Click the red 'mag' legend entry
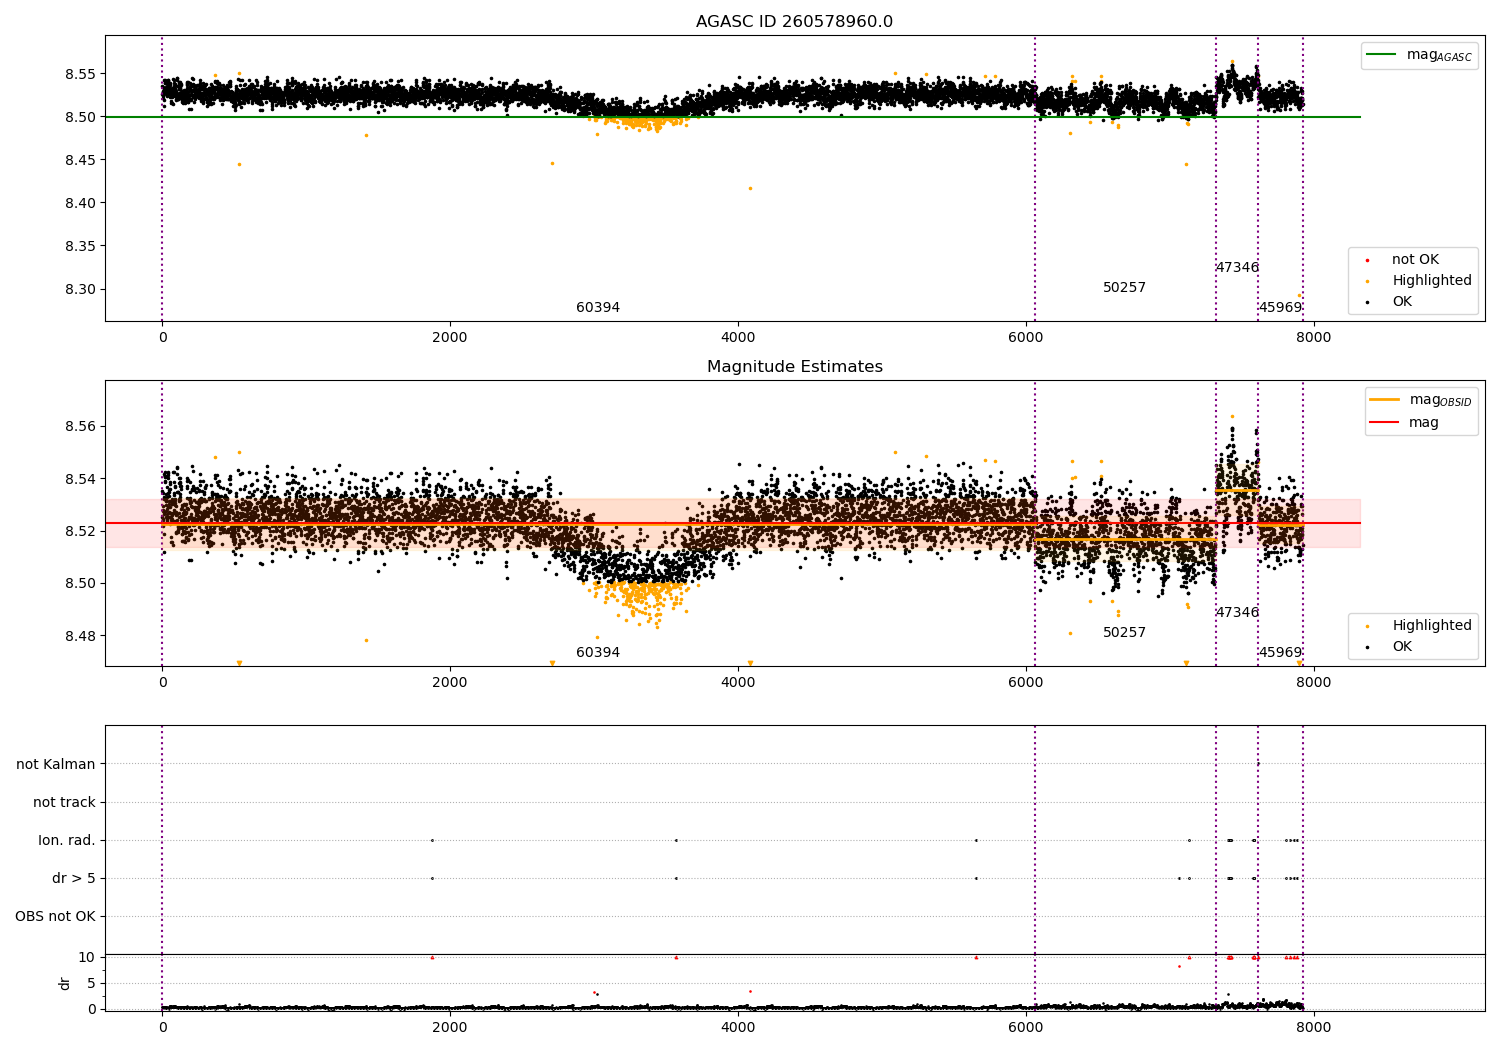1500x1050 pixels. [x=1405, y=423]
